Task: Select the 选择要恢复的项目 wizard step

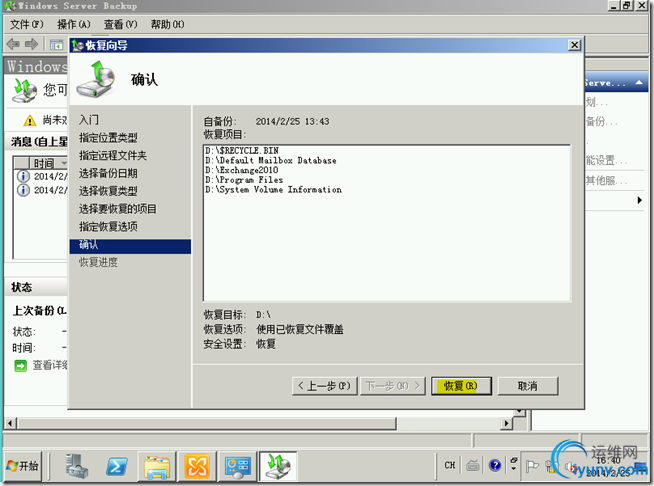Action: coord(118,209)
